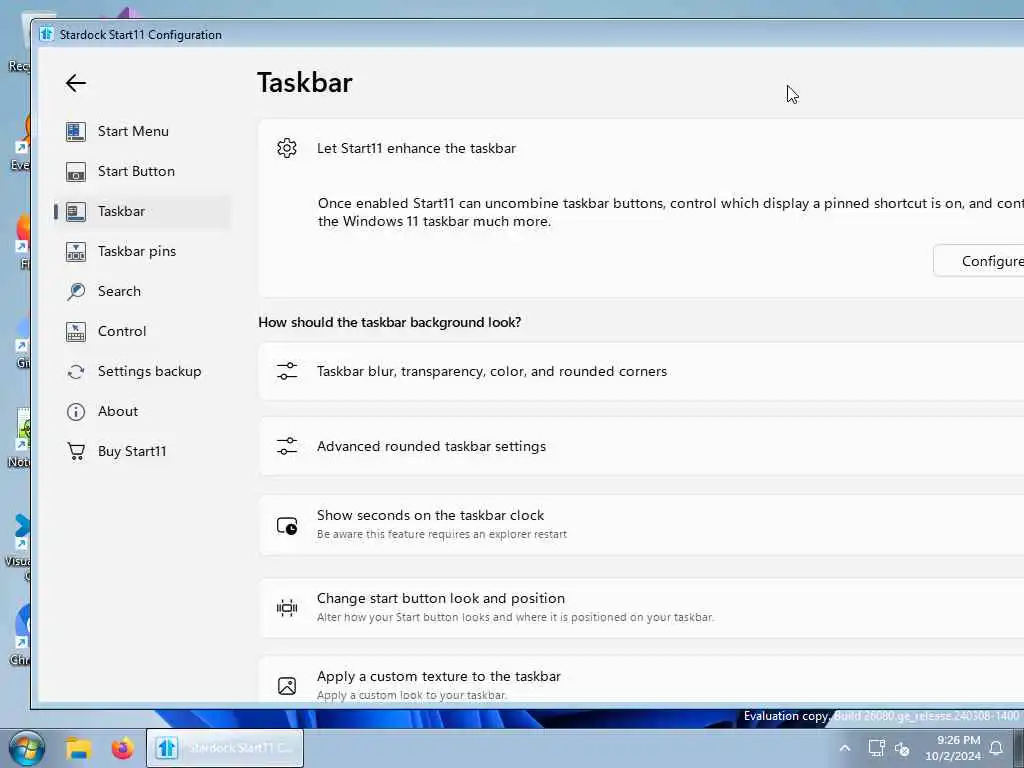Switch to the Search settings page

(x=143, y=291)
